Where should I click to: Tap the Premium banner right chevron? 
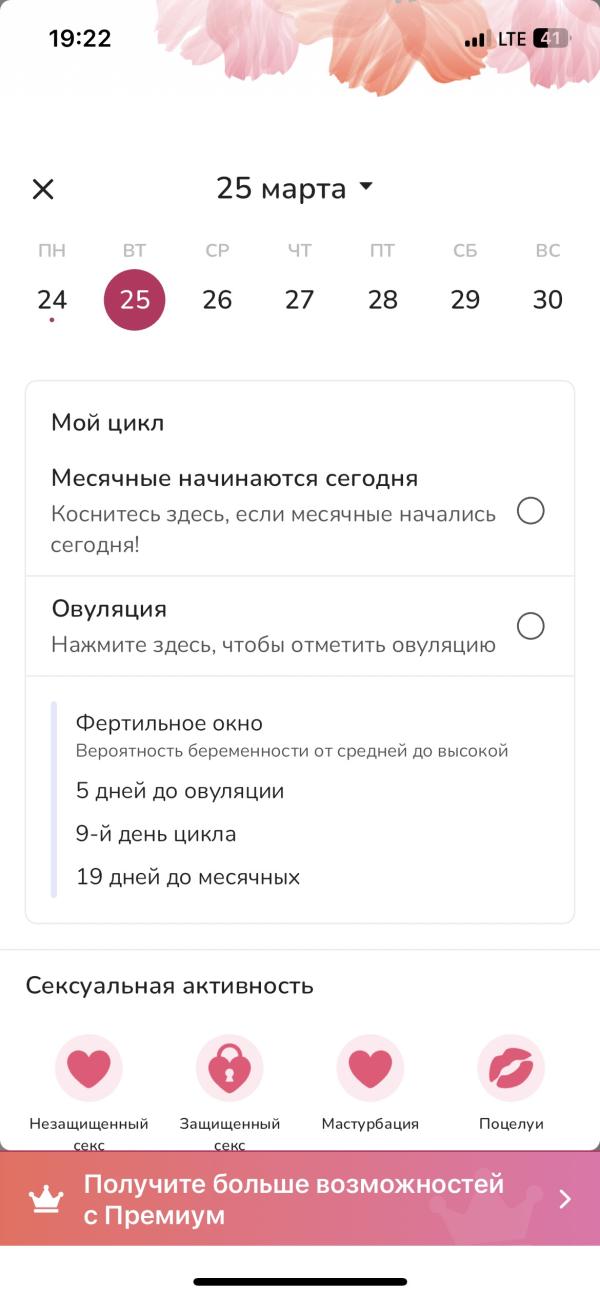click(565, 1200)
